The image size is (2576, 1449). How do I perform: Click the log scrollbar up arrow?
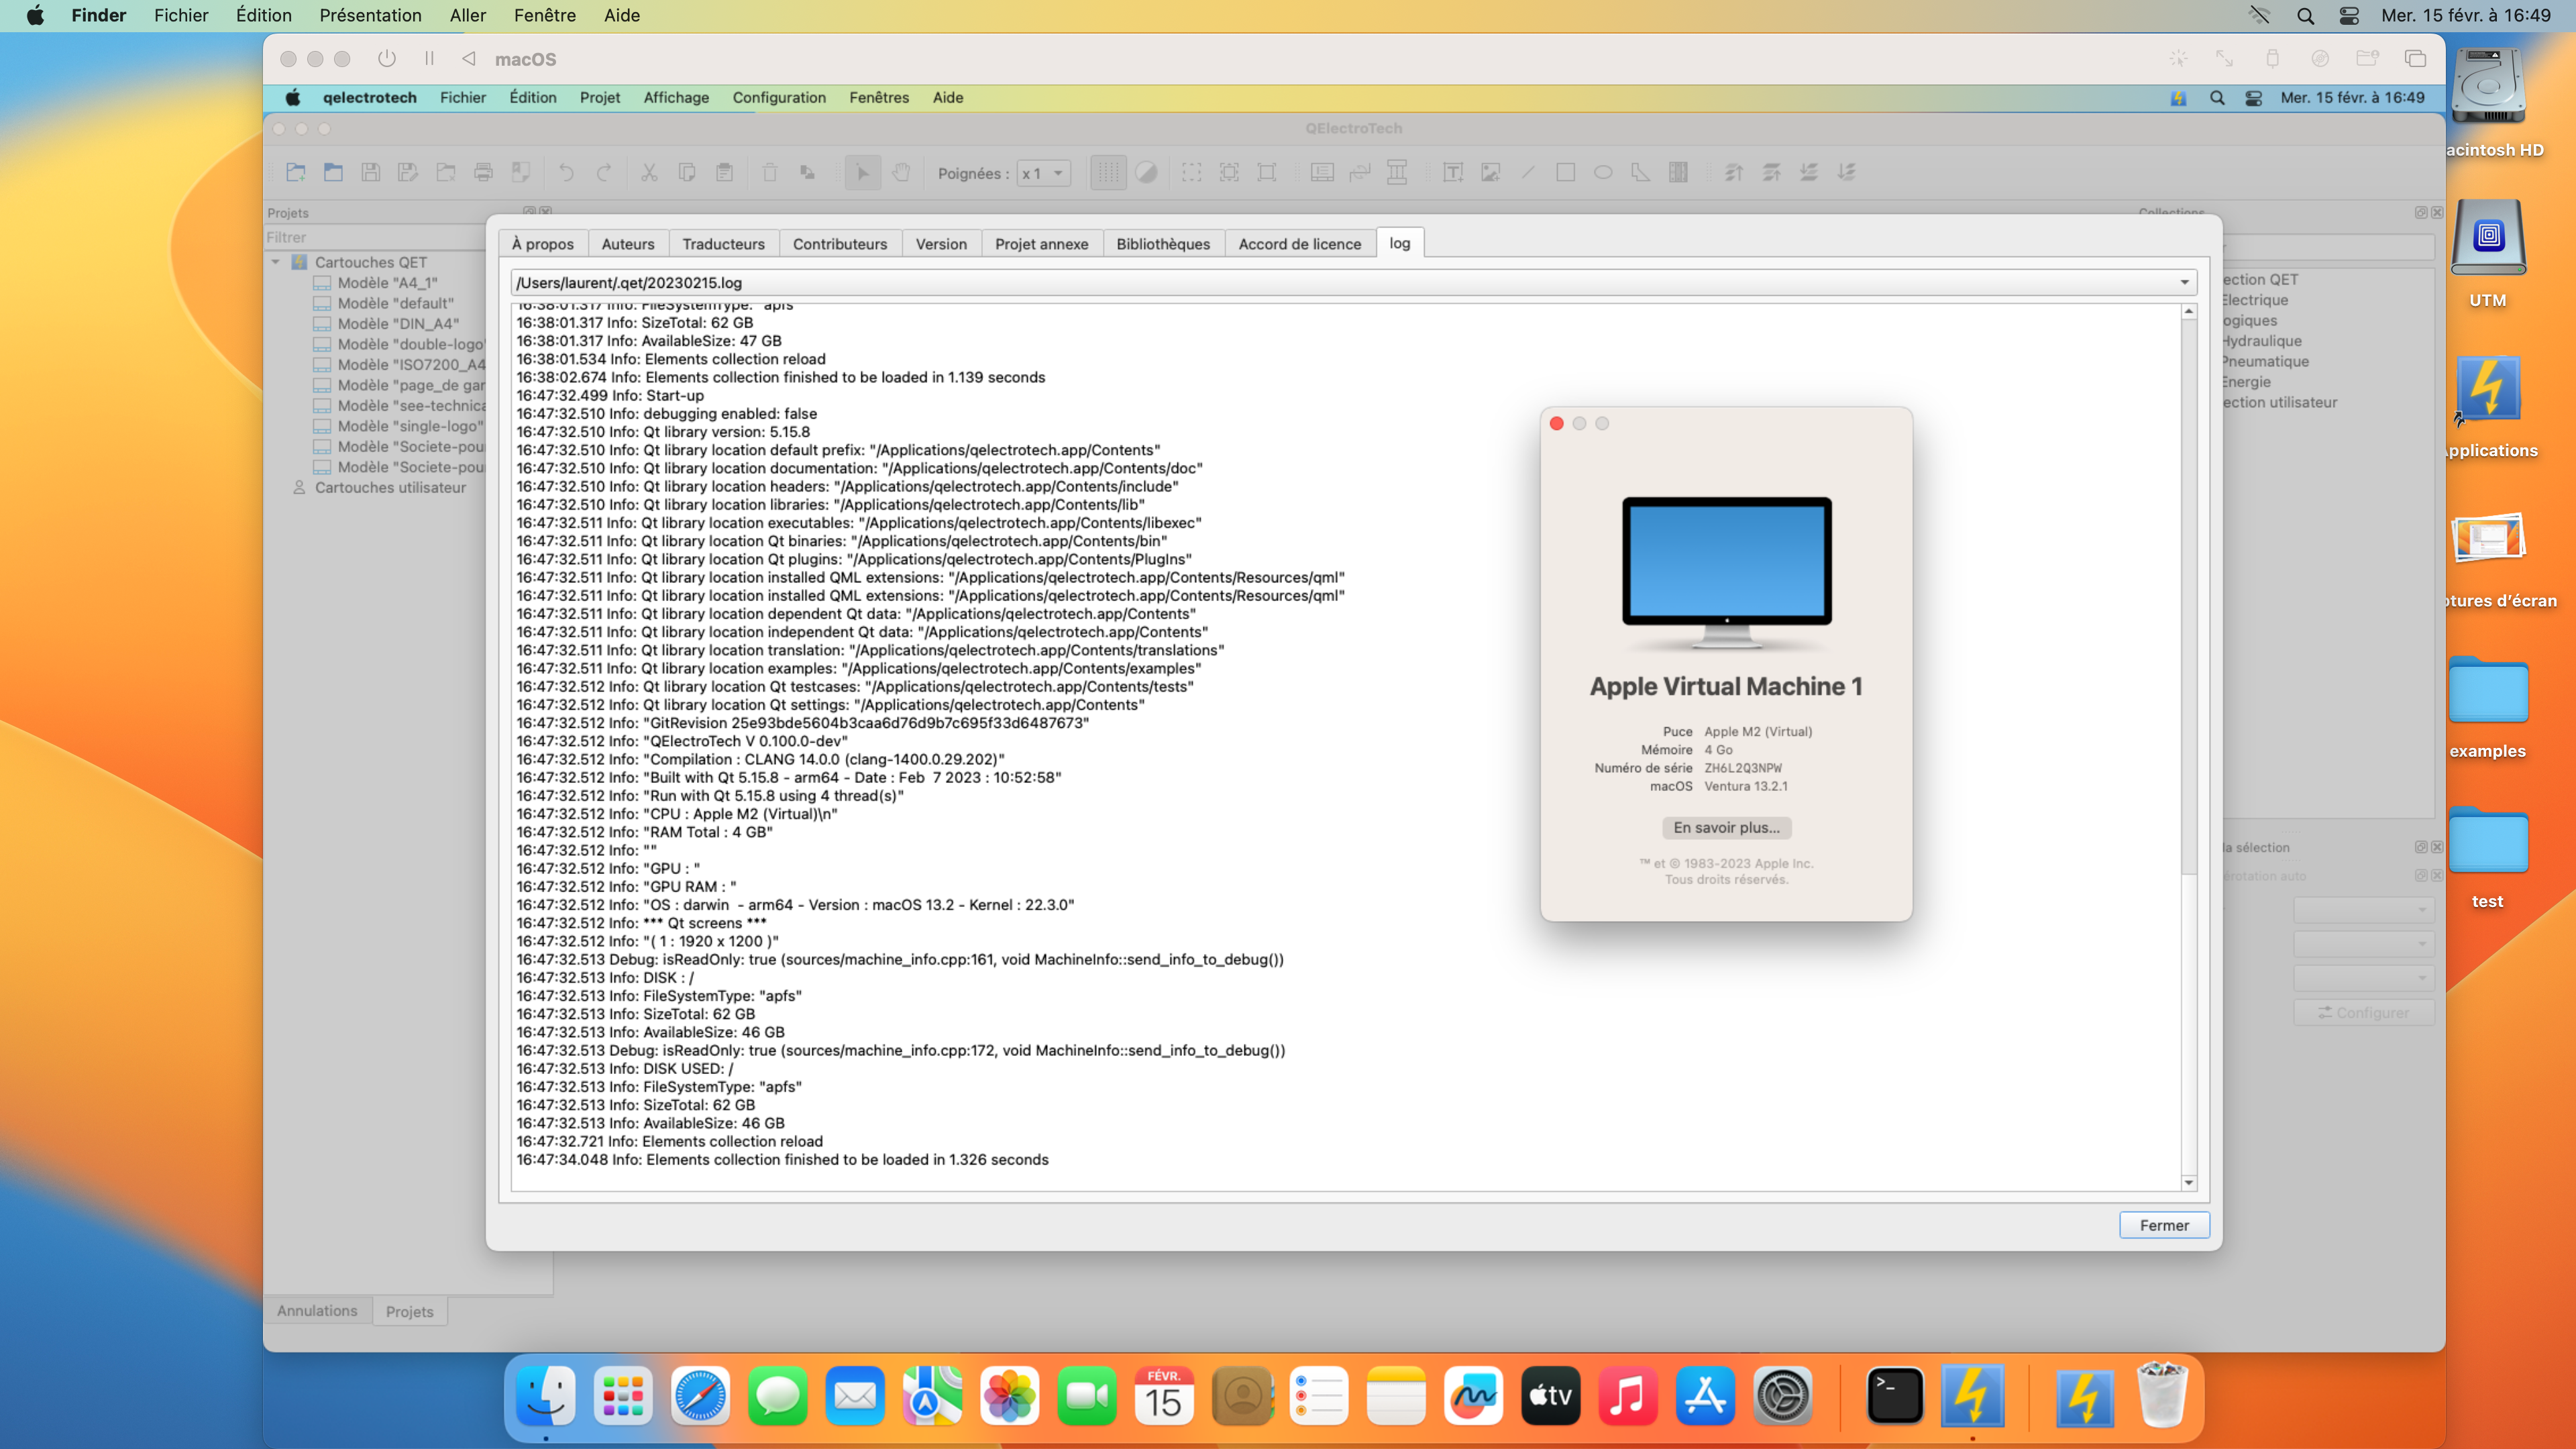click(2189, 312)
